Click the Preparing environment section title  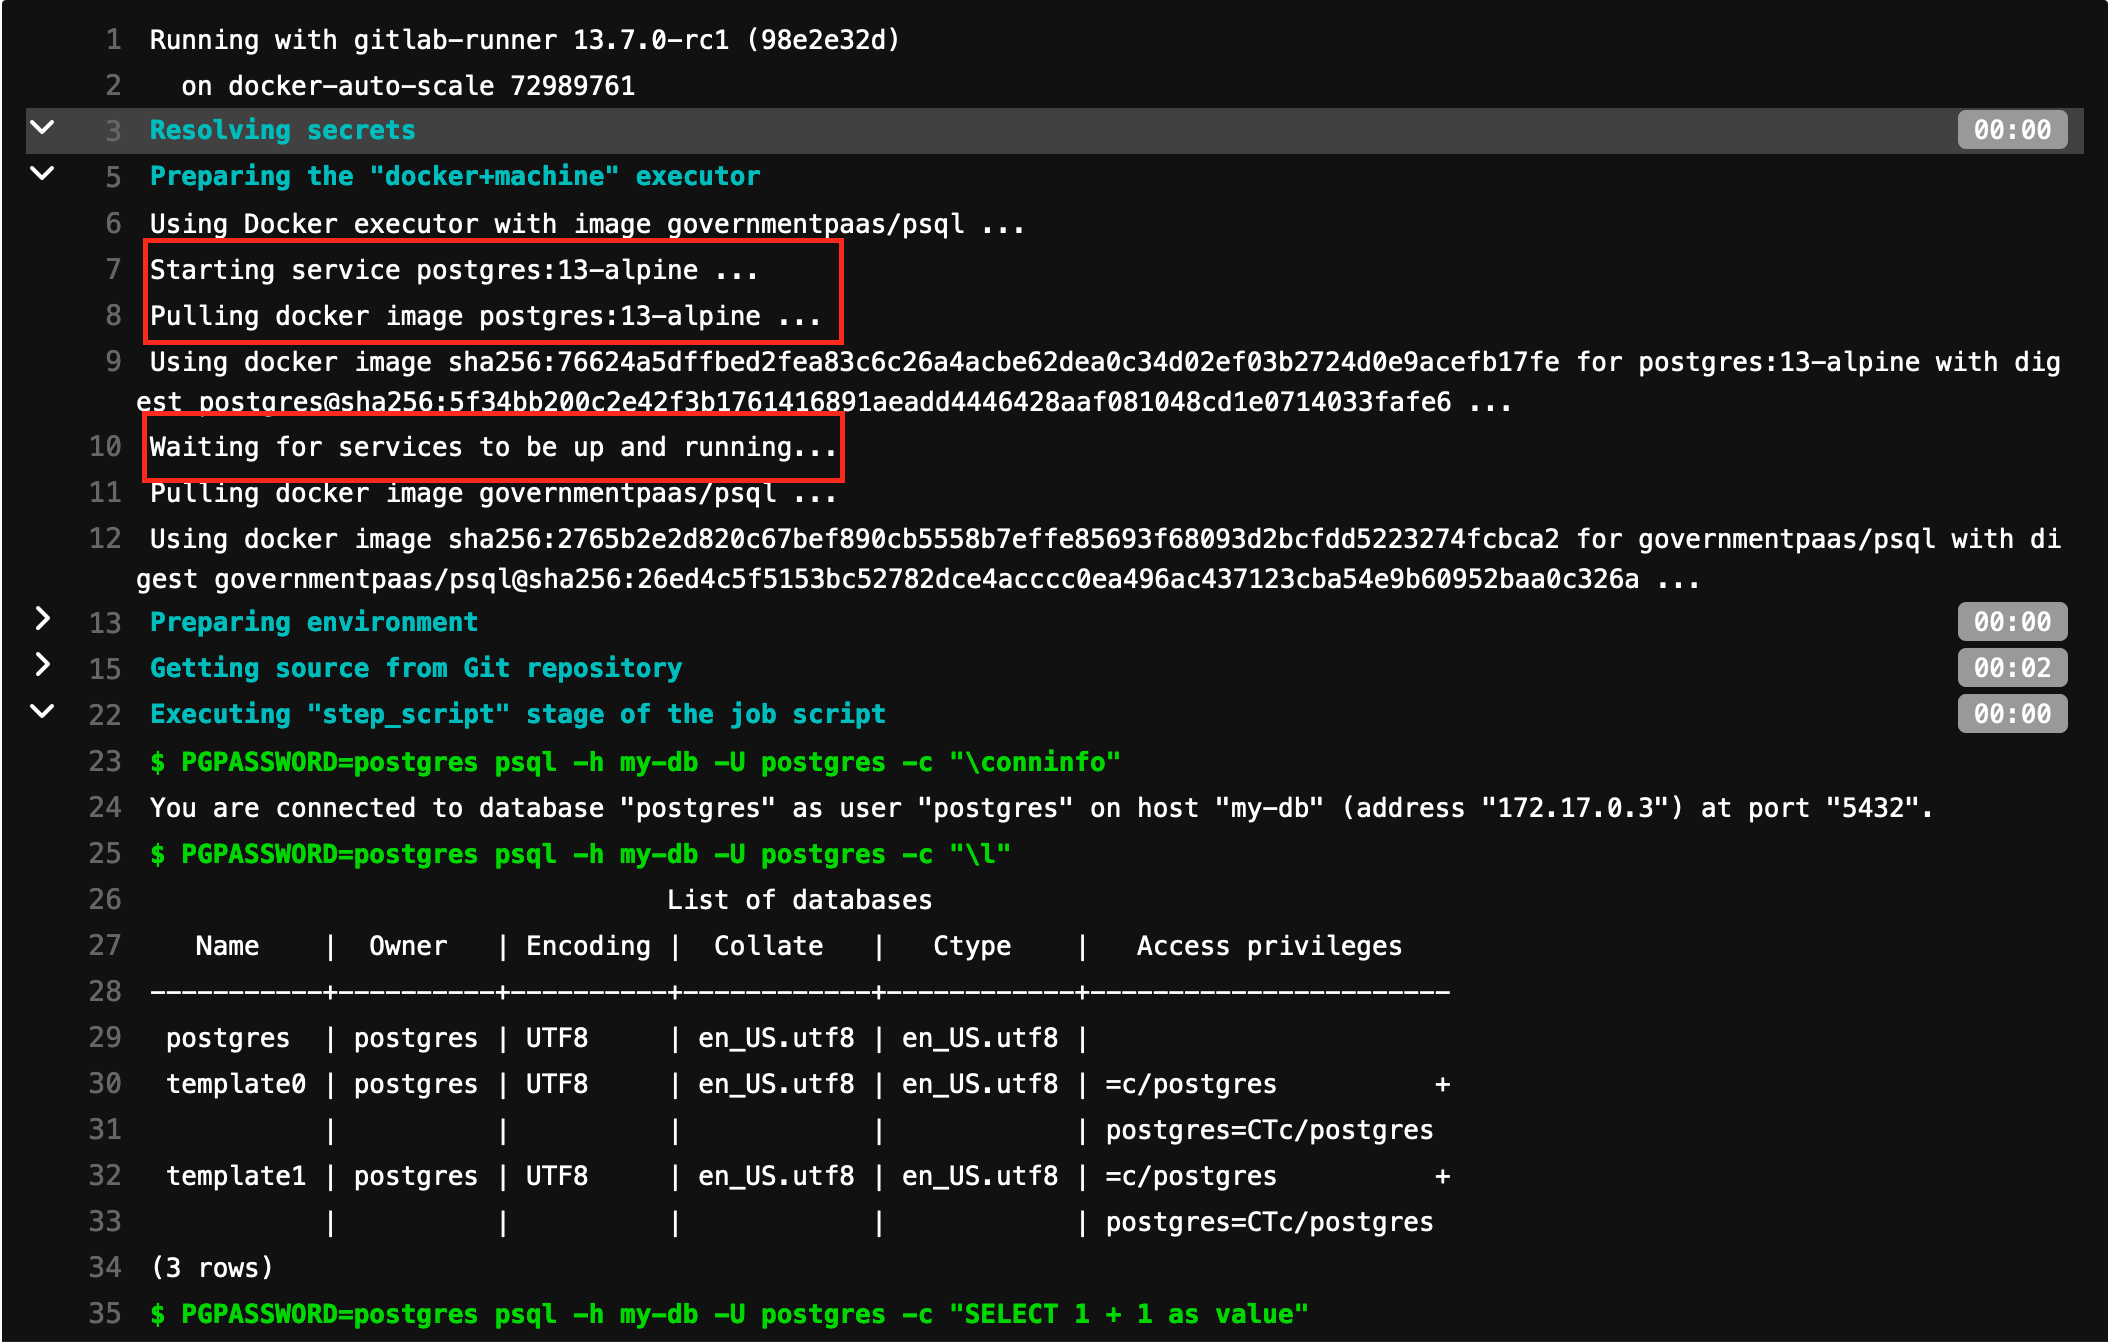tap(313, 621)
